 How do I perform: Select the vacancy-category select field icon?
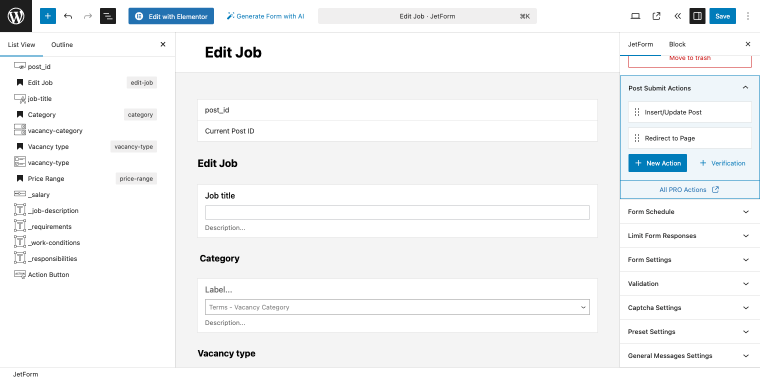tap(20, 130)
